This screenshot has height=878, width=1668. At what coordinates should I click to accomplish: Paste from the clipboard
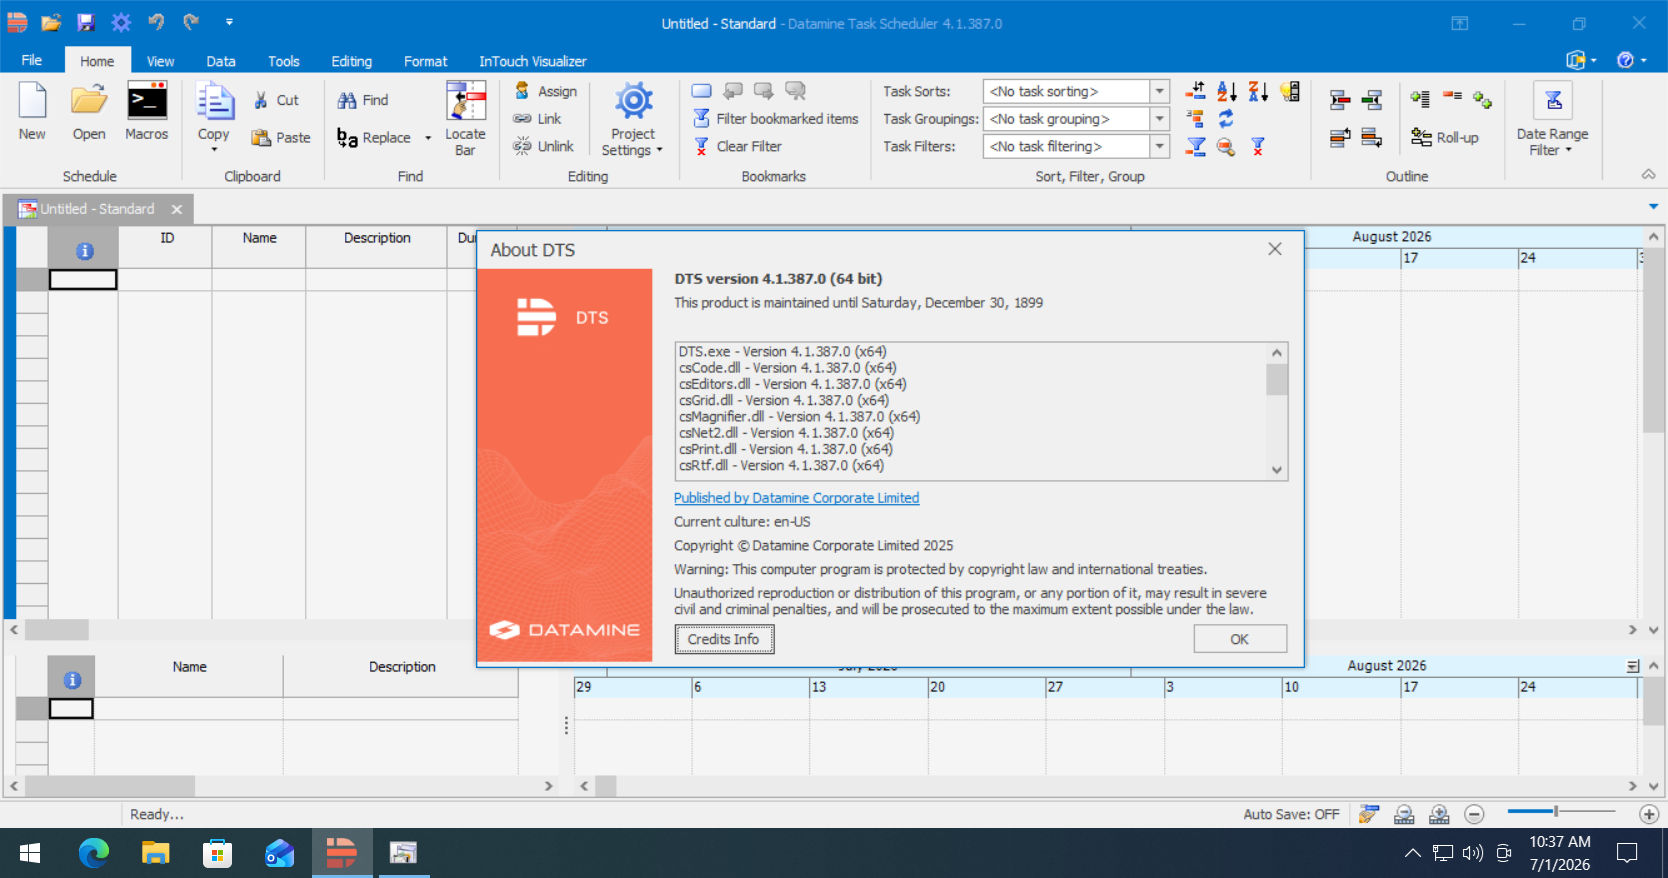coord(281,138)
